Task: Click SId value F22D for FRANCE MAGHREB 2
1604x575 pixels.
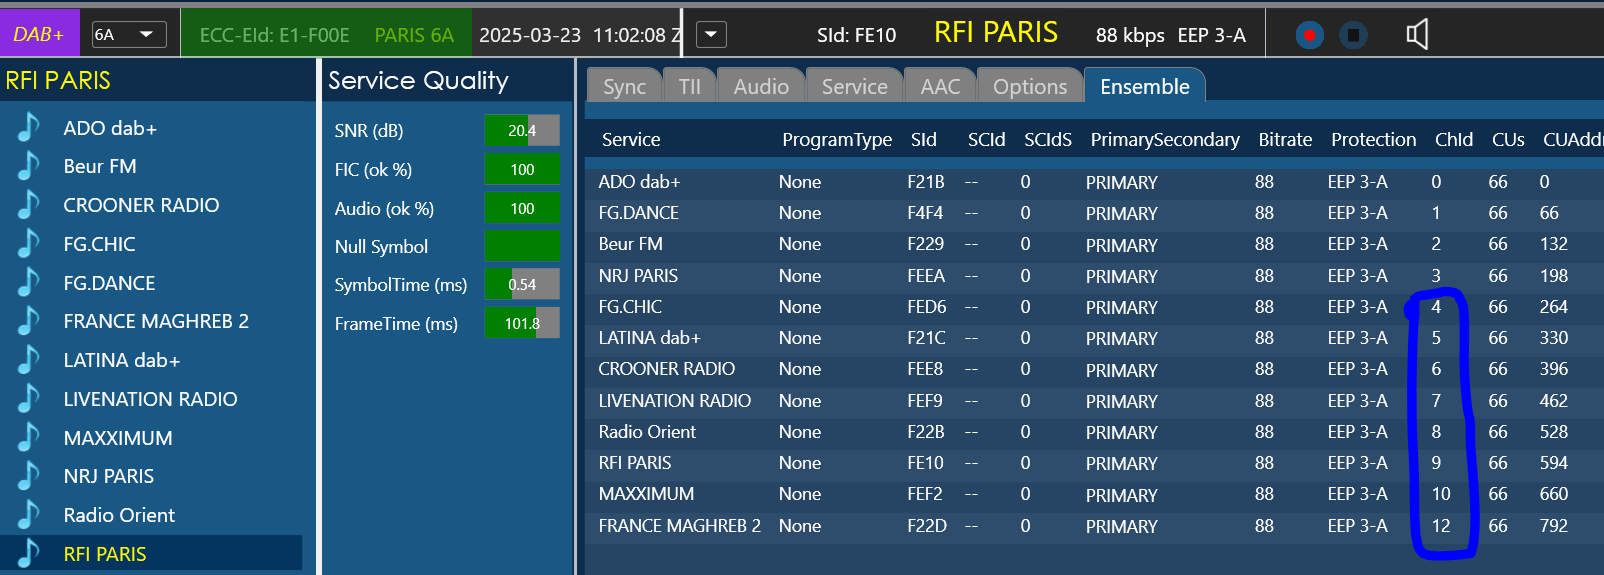Action: [927, 525]
